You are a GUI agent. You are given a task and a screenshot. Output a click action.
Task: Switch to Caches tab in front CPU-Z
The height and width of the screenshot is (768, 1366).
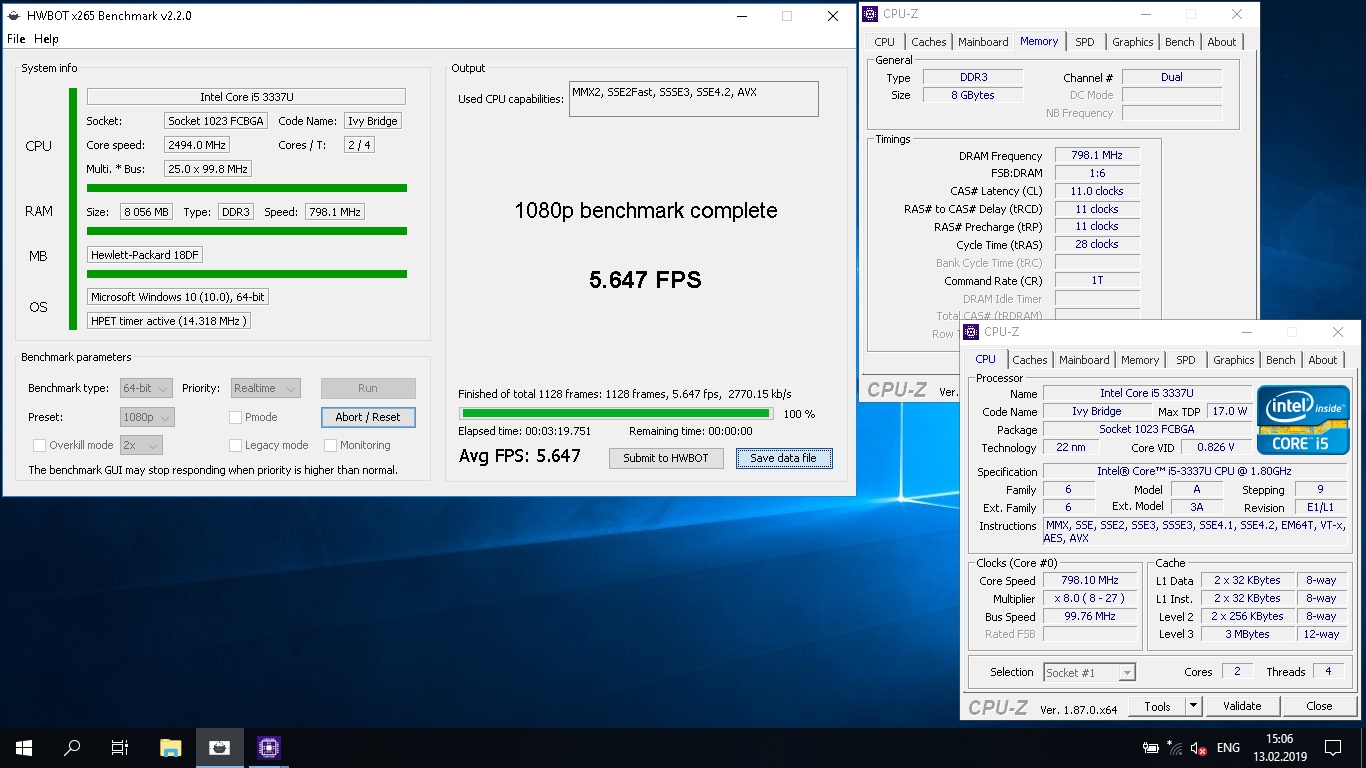tap(1029, 360)
